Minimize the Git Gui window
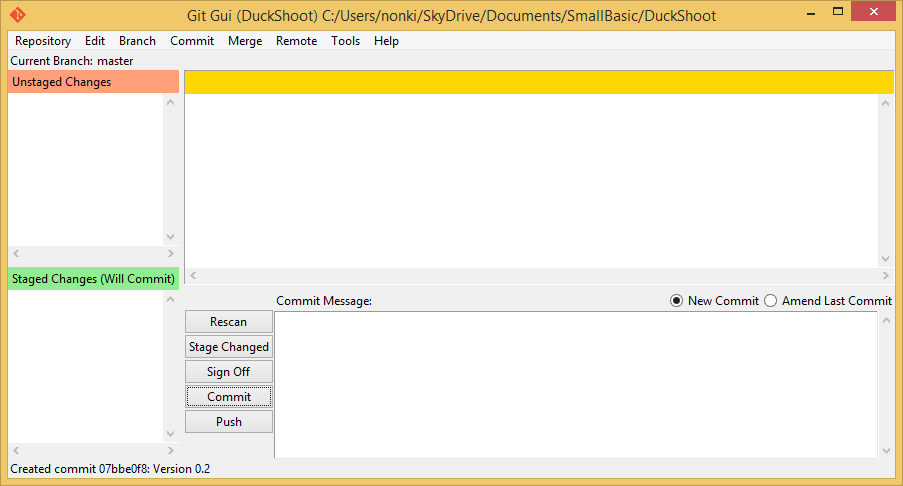Image resolution: width=903 pixels, height=486 pixels. click(x=811, y=12)
